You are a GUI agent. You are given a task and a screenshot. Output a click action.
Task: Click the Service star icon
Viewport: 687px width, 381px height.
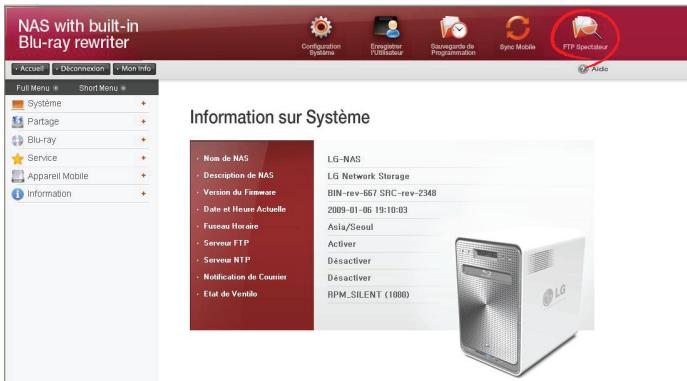18,158
